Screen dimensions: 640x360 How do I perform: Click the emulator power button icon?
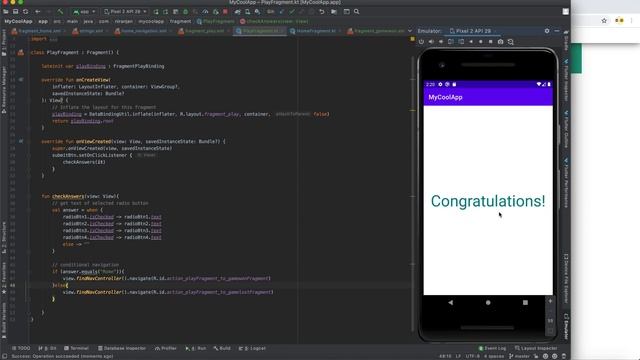pos(421,42)
